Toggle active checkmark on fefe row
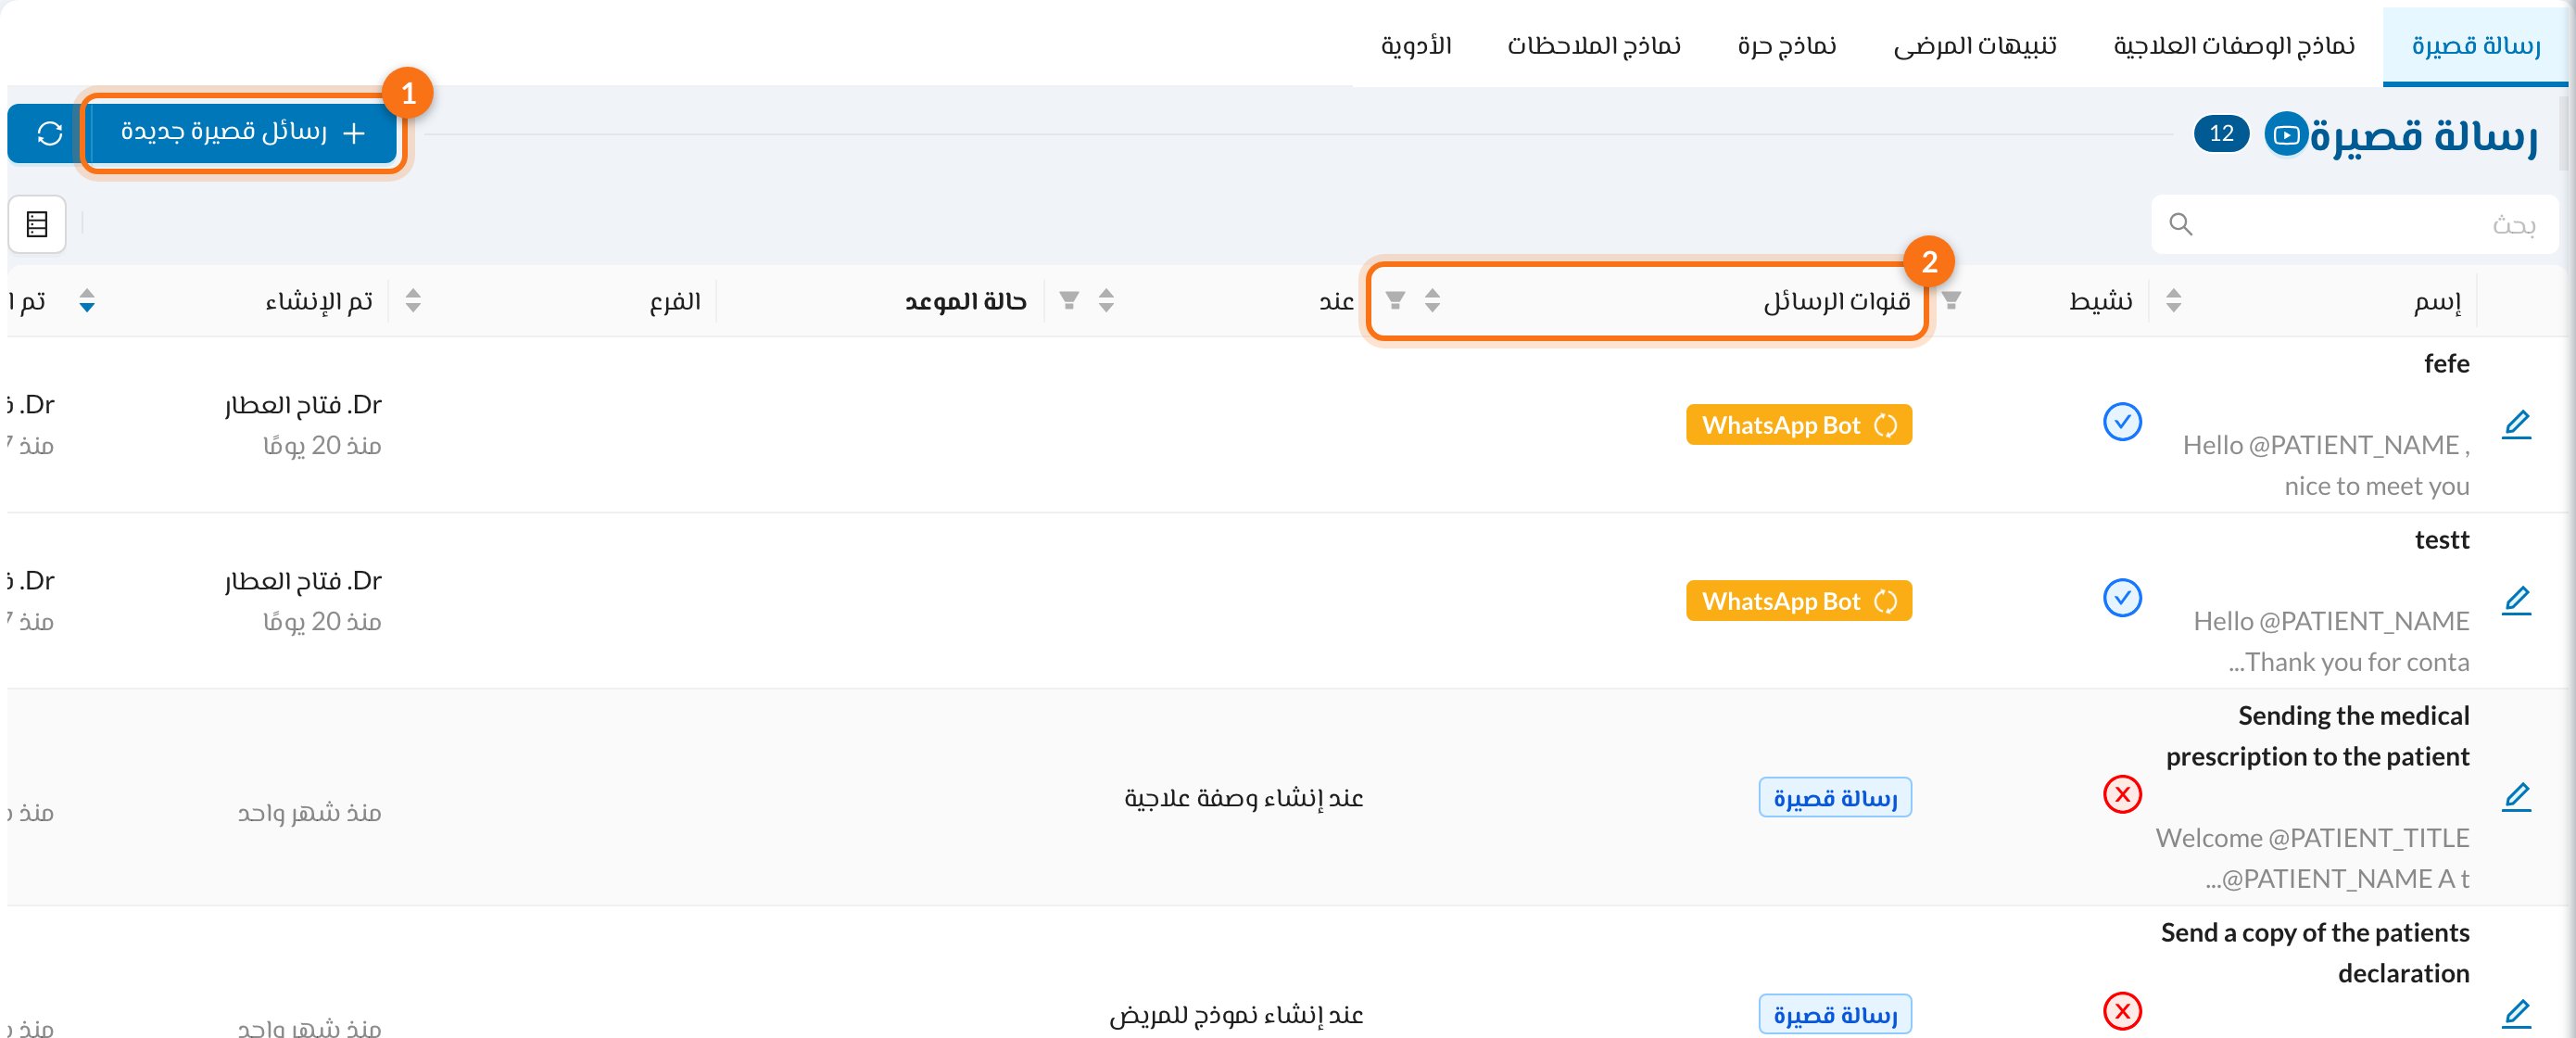The image size is (2576, 1038). tap(2122, 422)
